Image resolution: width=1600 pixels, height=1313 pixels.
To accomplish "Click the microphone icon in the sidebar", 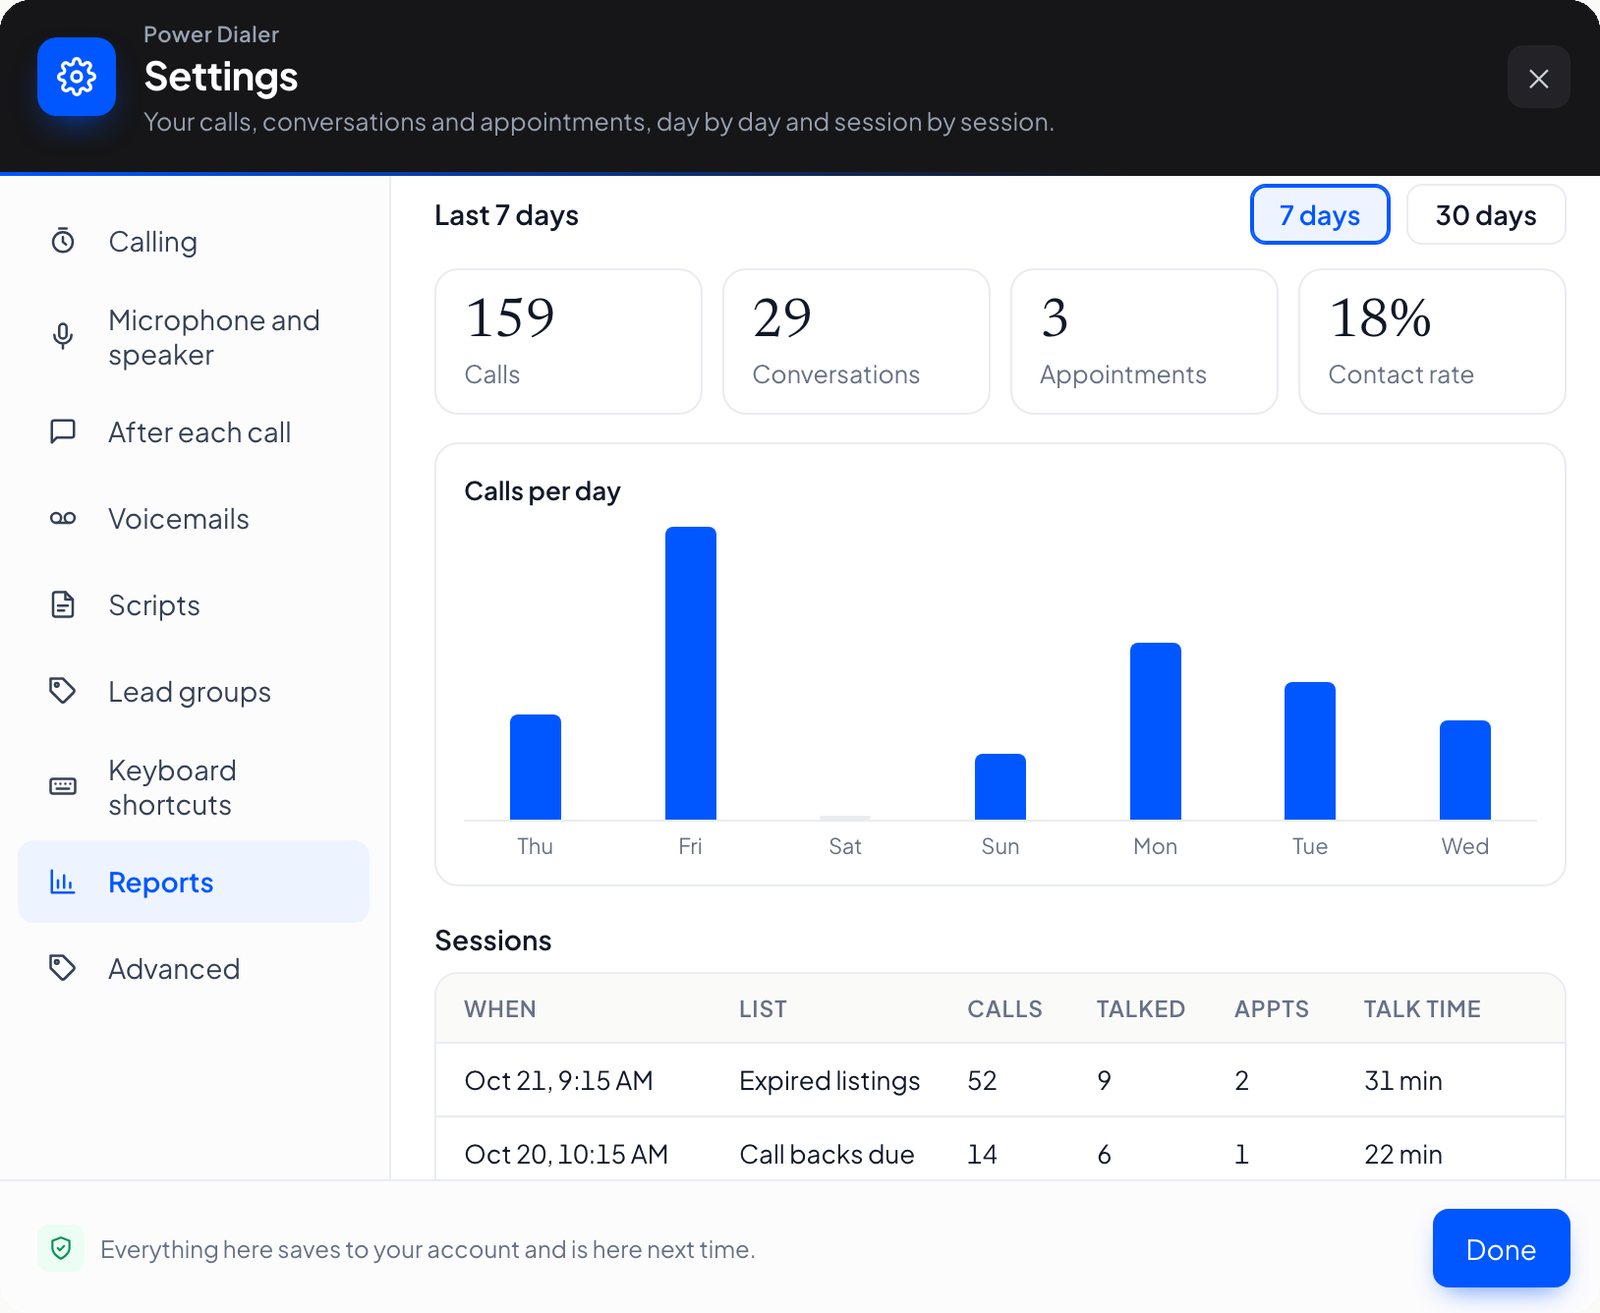I will (63, 337).
